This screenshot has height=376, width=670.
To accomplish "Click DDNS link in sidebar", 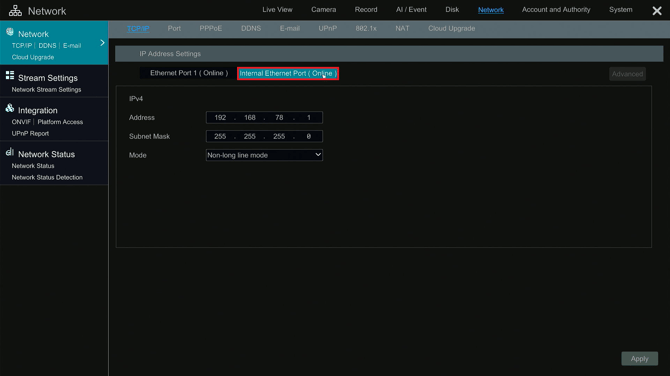I will [47, 45].
